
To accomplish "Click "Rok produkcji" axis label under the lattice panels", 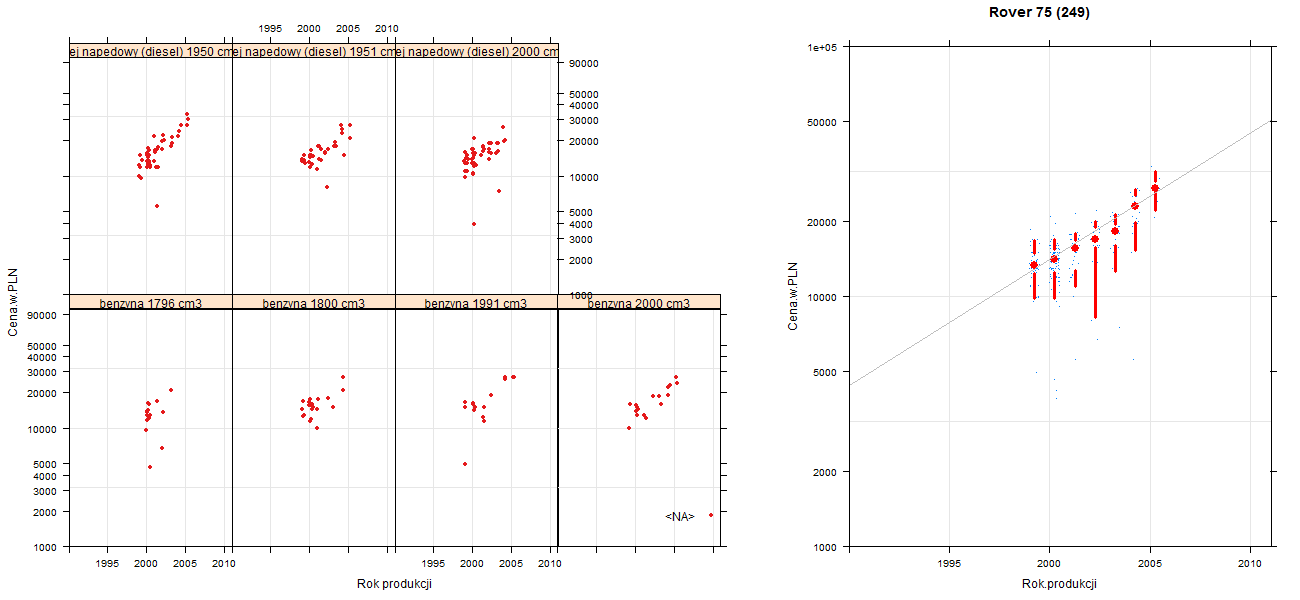I will [394, 584].
